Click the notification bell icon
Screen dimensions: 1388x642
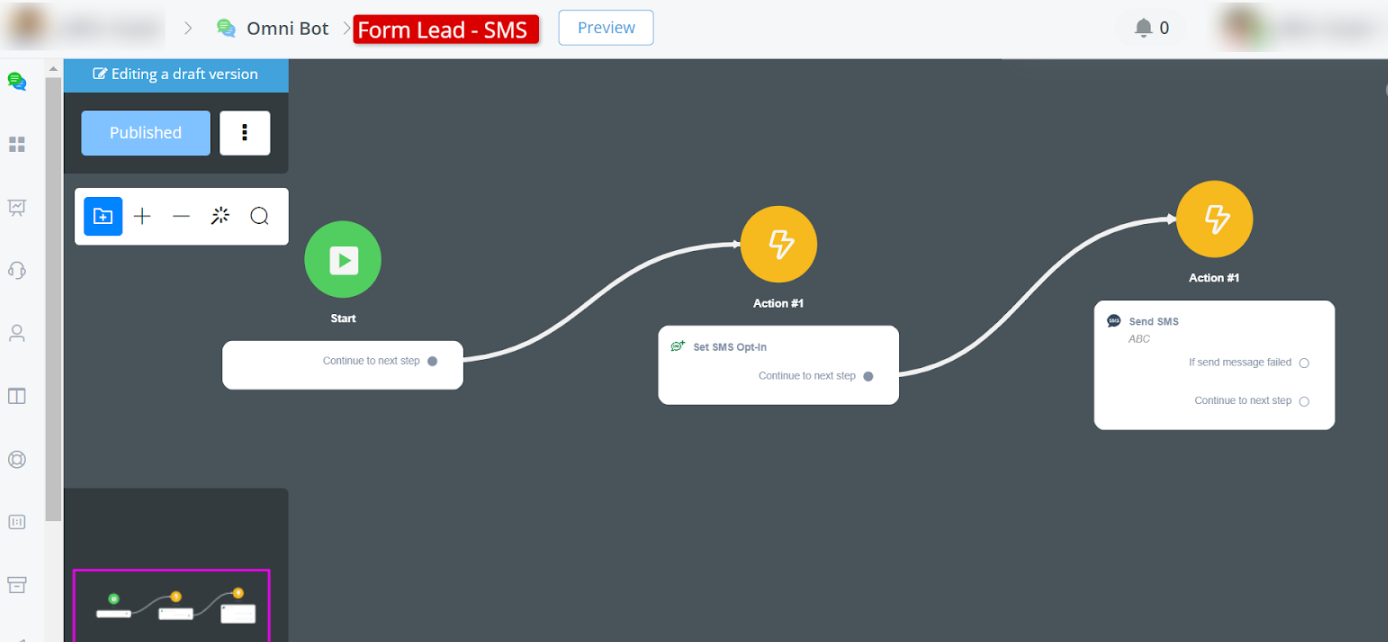[1144, 28]
